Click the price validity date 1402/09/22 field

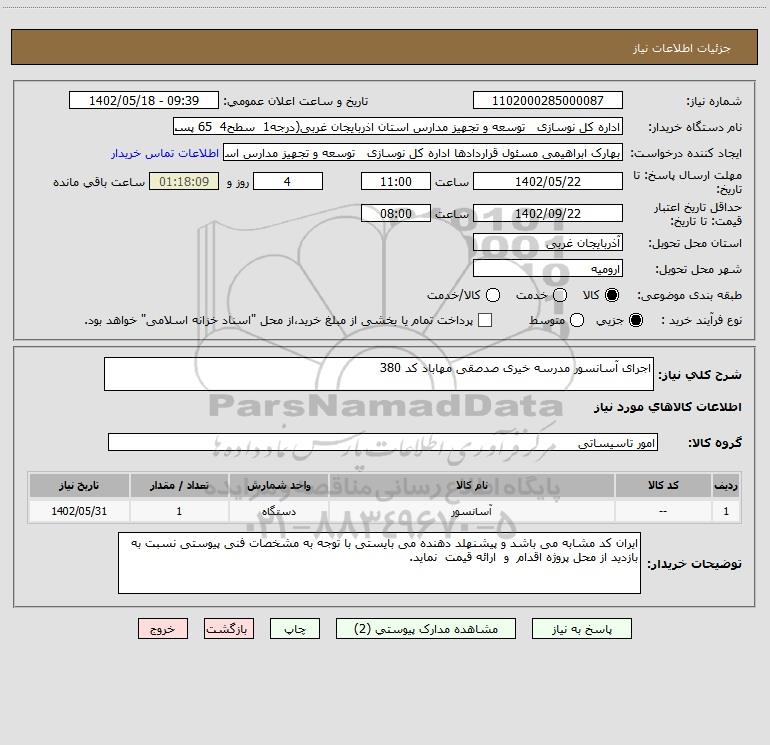(548, 213)
